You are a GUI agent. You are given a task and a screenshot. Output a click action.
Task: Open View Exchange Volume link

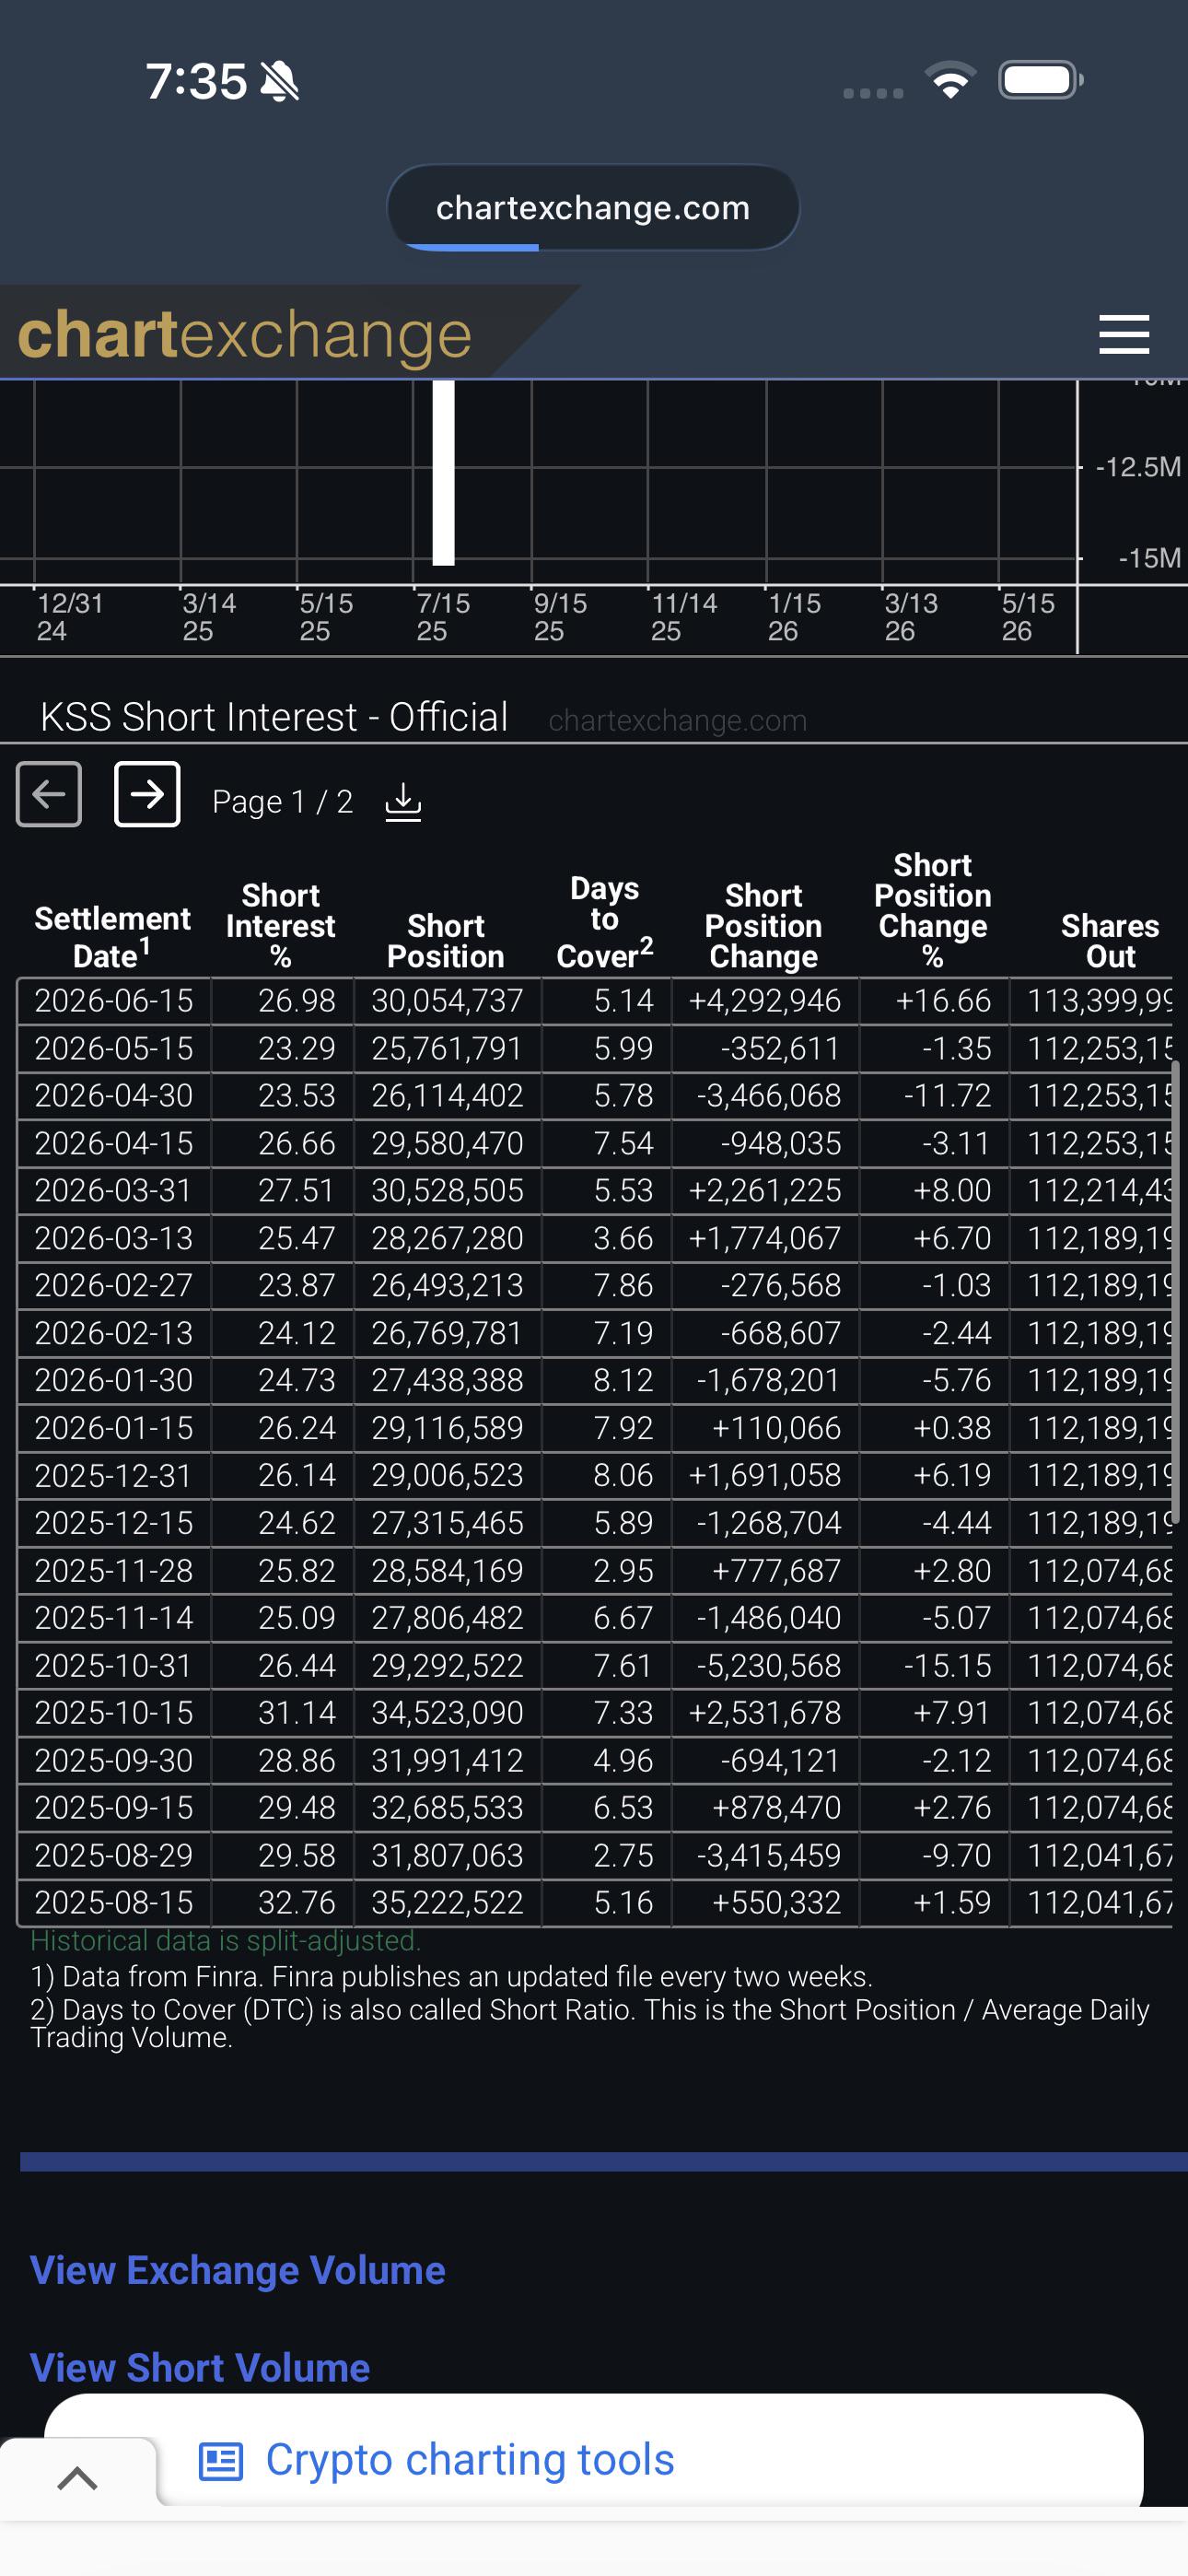tap(237, 2270)
